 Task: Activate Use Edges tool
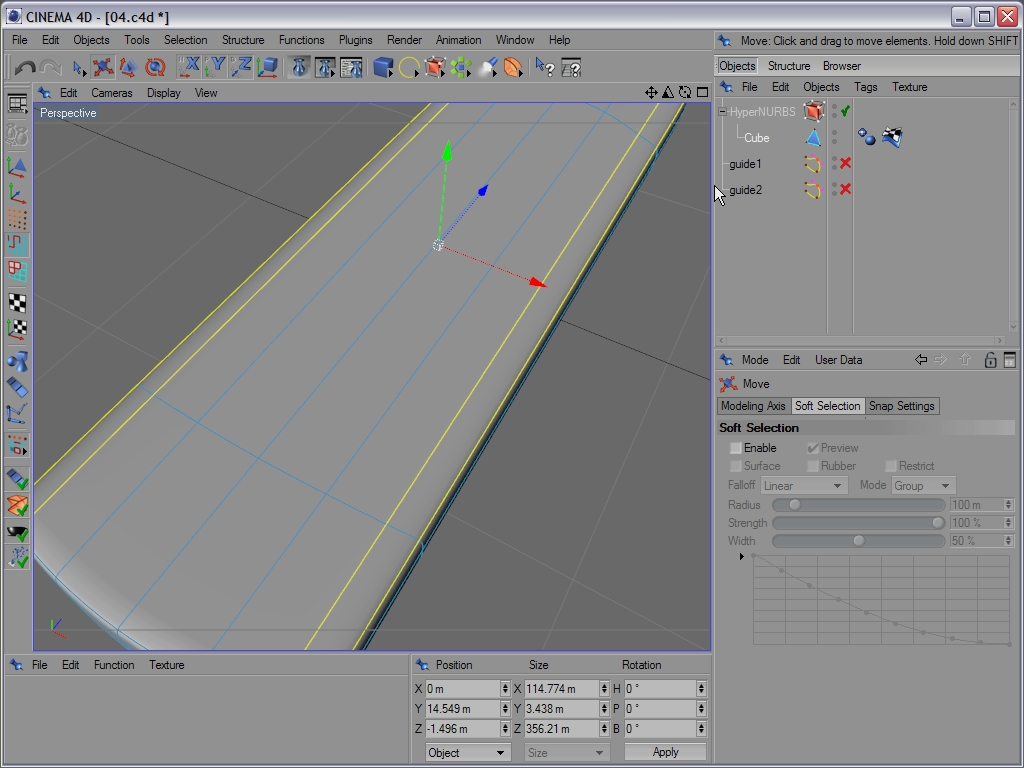pyautogui.click(x=17, y=244)
